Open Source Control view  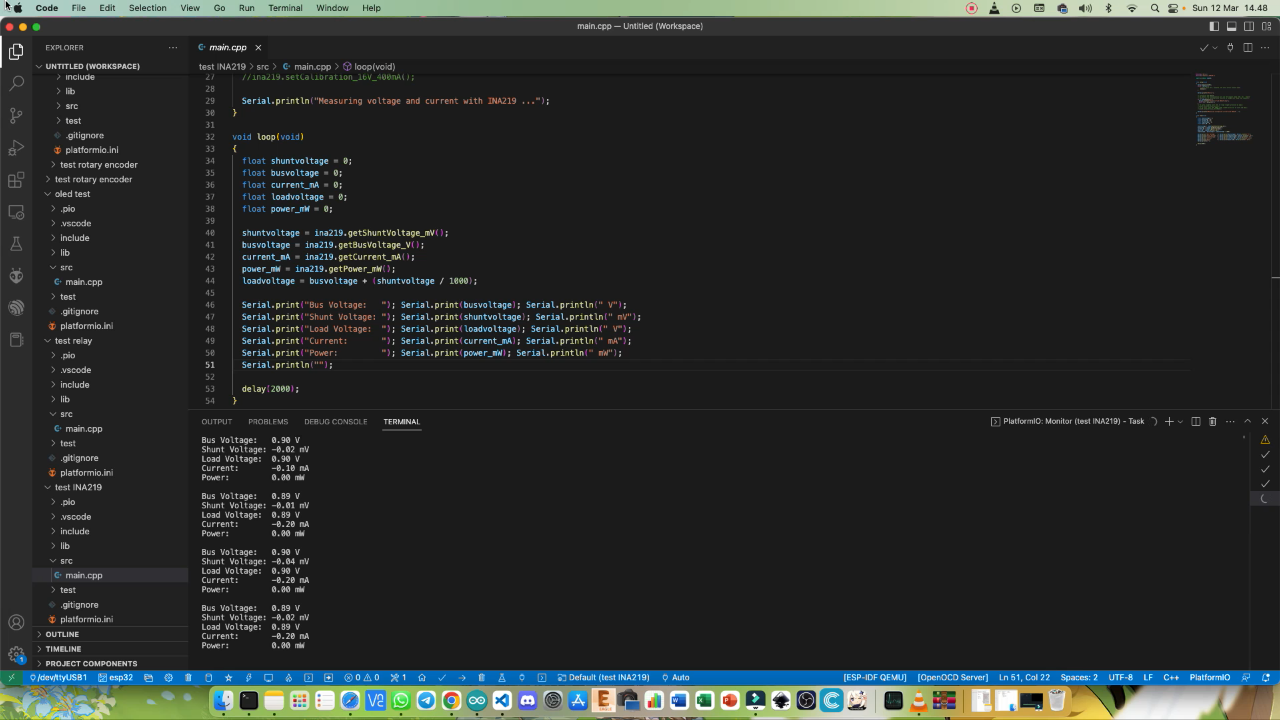pos(16,116)
